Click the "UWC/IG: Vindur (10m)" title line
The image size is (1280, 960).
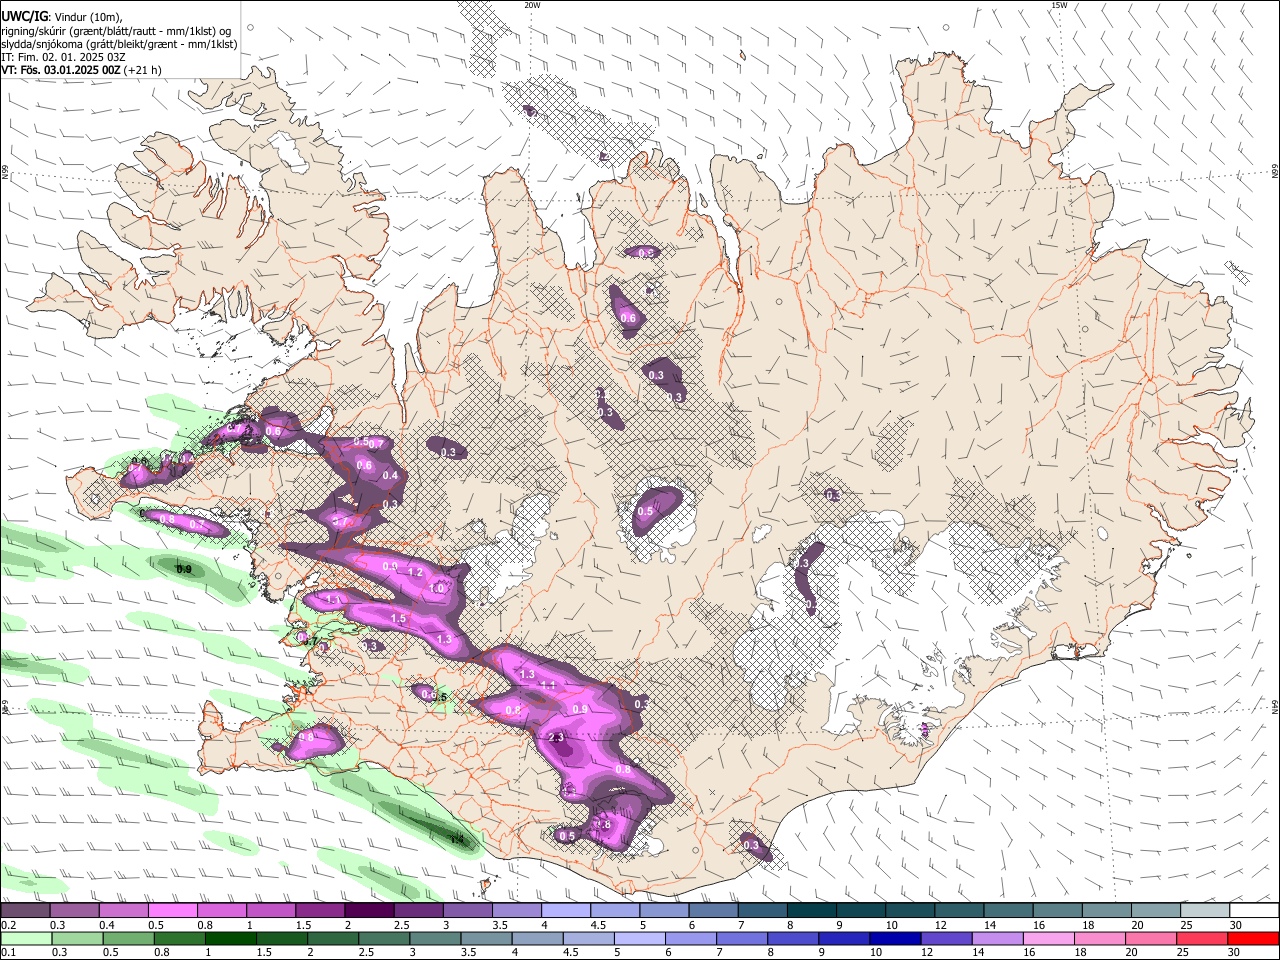click(62, 17)
